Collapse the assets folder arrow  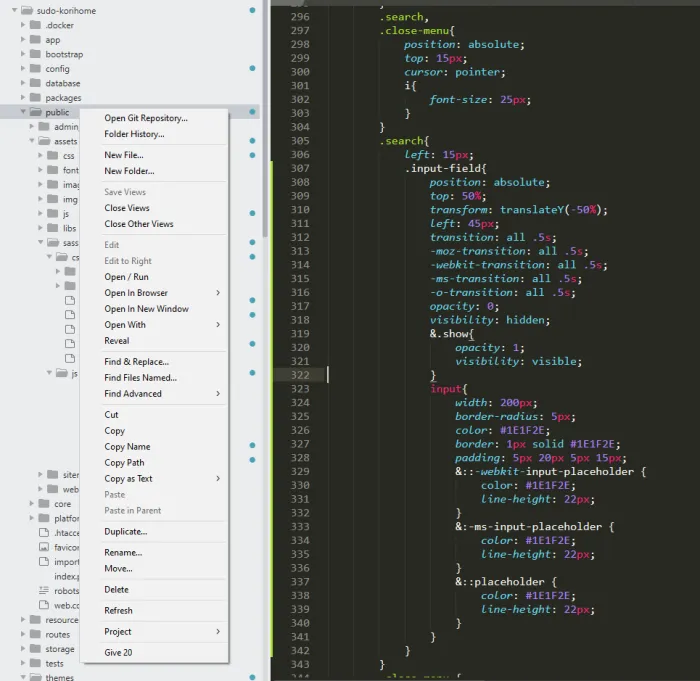pos(32,141)
